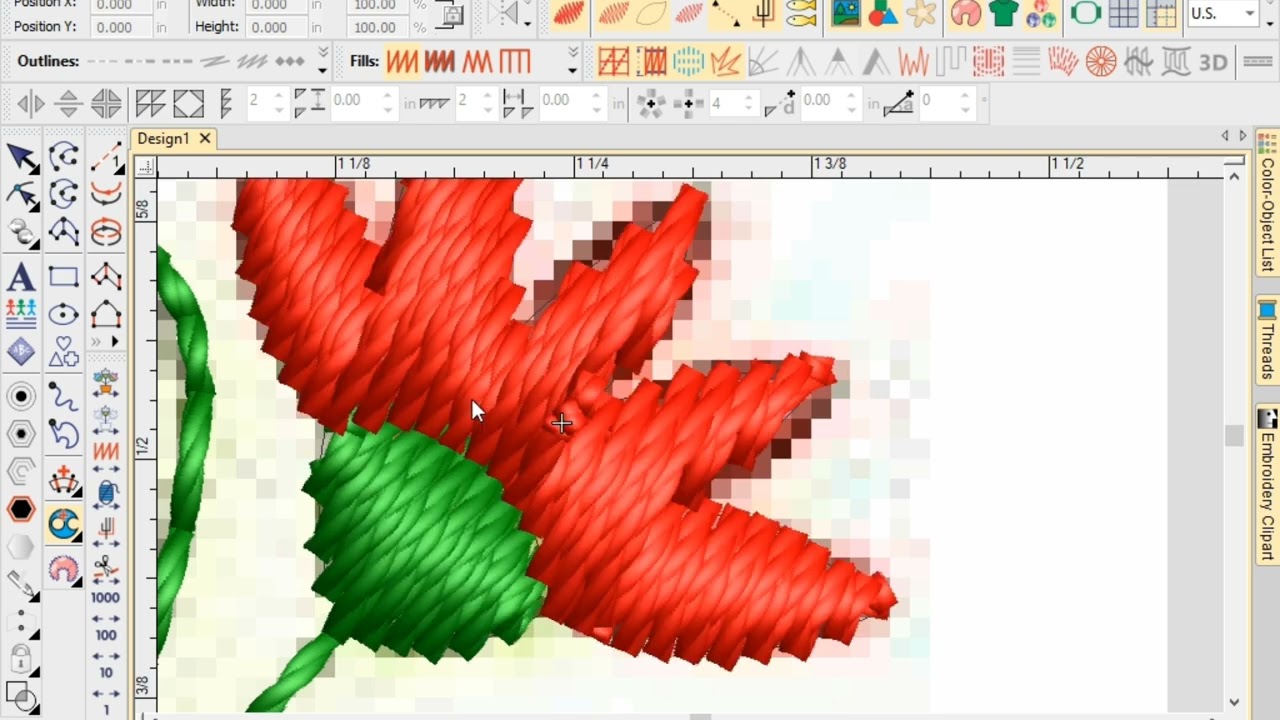The height and width of the screenshot is (720, 1280).
Task: Toggle the show grid icon
Action: click(x=1124, y=13)
